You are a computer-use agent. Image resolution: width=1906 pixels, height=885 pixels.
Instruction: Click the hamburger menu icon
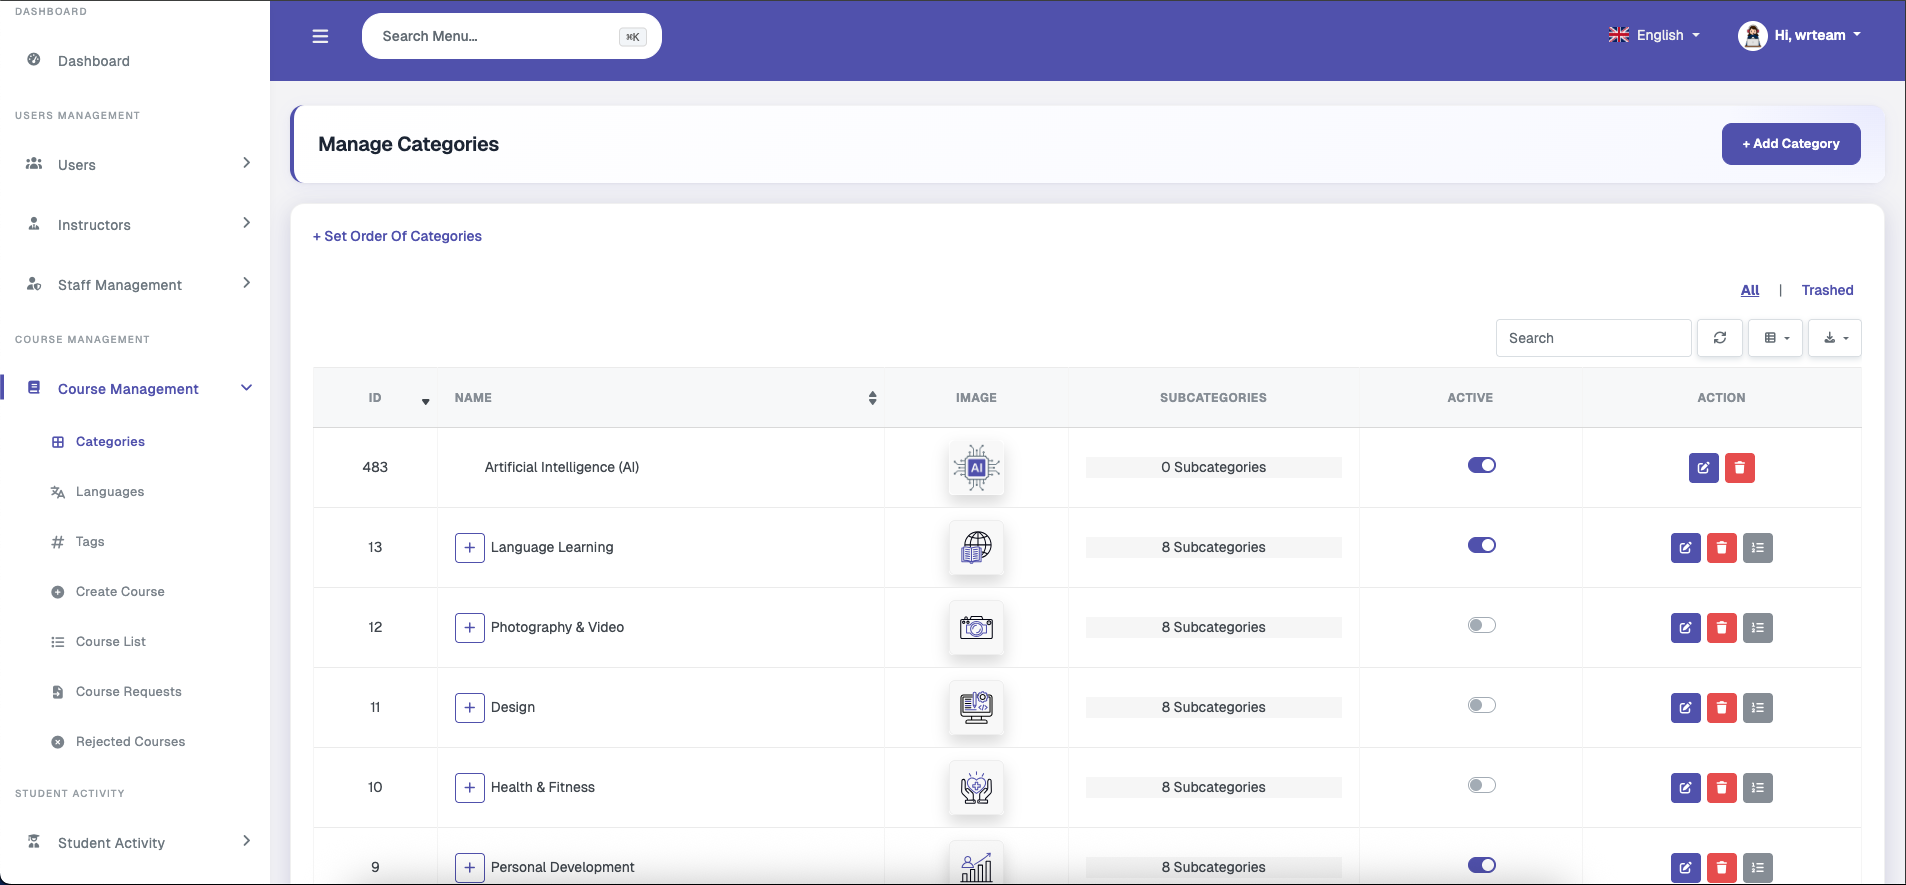pyautogui.click(x=320, y=36)
